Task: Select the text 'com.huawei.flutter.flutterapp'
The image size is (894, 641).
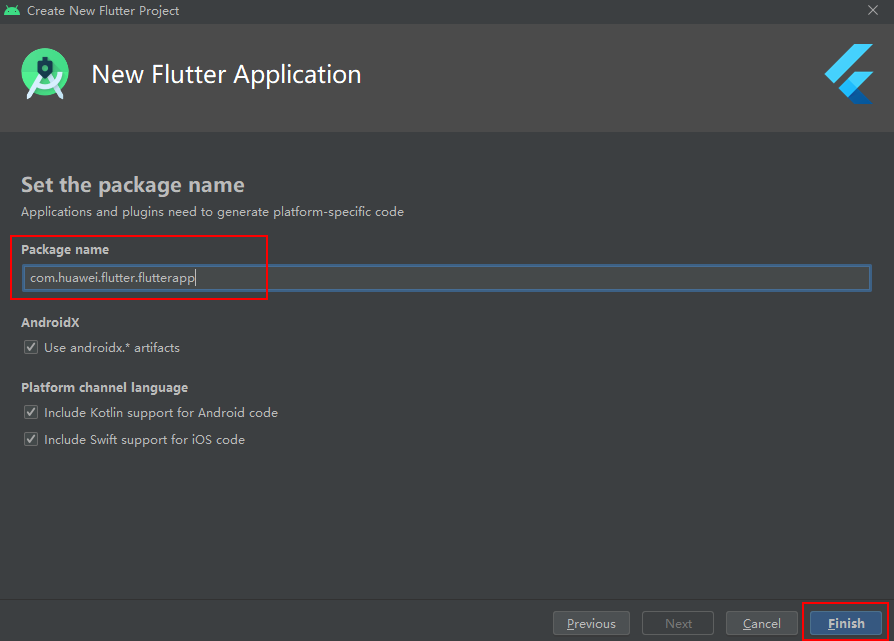Action: [110, 277]
